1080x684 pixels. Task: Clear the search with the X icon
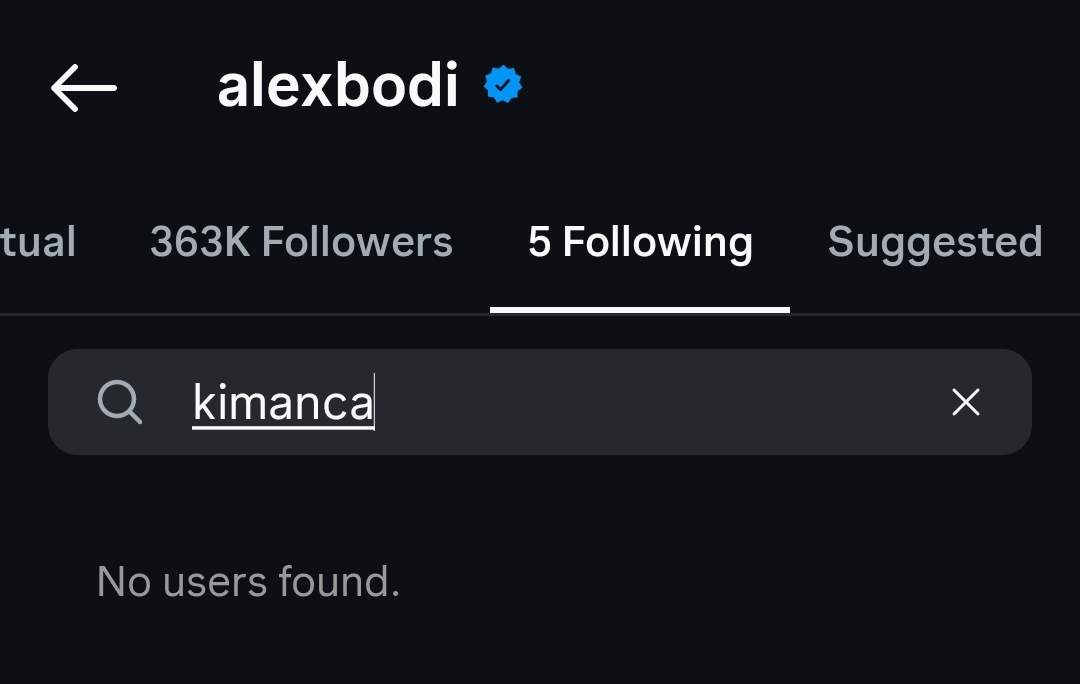click(x=965, y=402)
